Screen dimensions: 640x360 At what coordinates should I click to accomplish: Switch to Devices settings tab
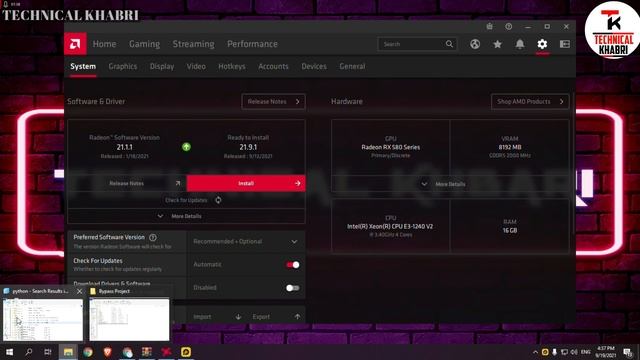pyautogui.click(x=314, y=66)
